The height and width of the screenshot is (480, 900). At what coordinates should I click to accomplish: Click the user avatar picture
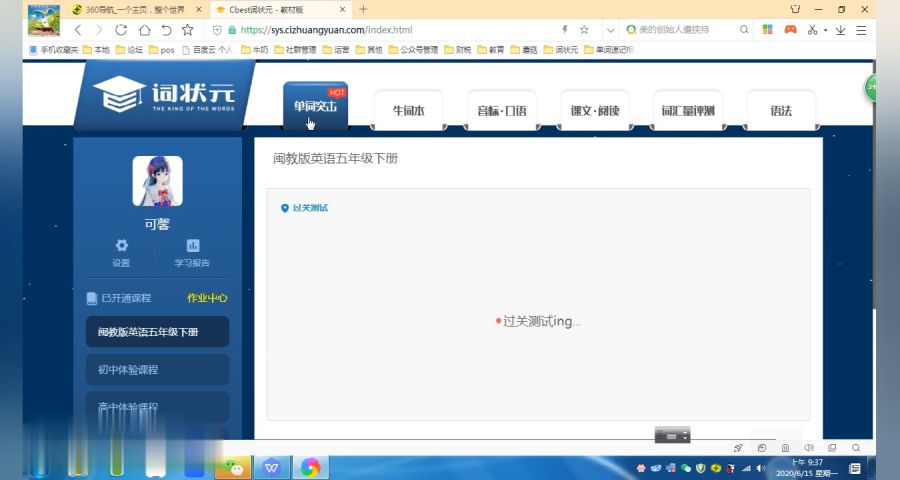click(157, 181)
